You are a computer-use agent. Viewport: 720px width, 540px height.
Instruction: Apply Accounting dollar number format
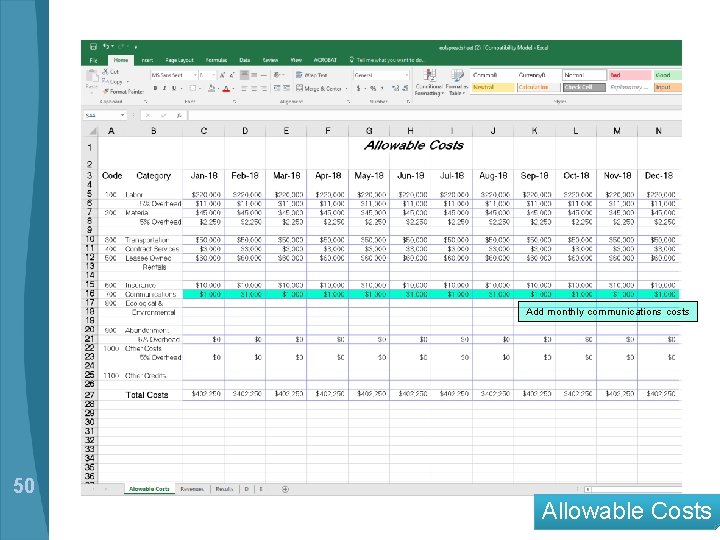pos(358,88)
